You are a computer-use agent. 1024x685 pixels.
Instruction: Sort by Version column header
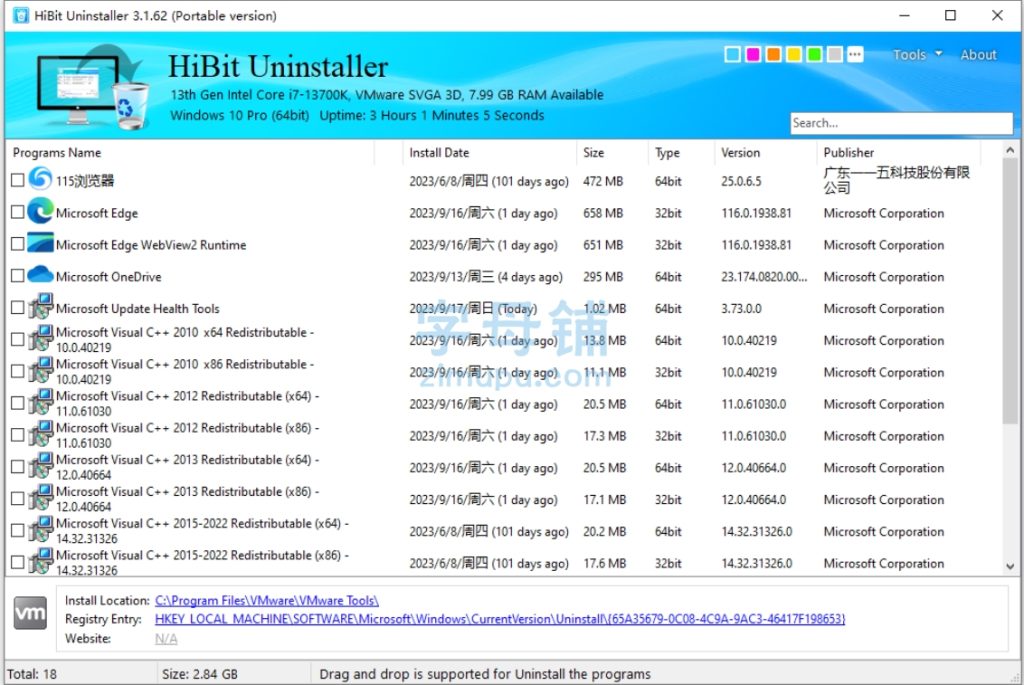pos(741,153)
